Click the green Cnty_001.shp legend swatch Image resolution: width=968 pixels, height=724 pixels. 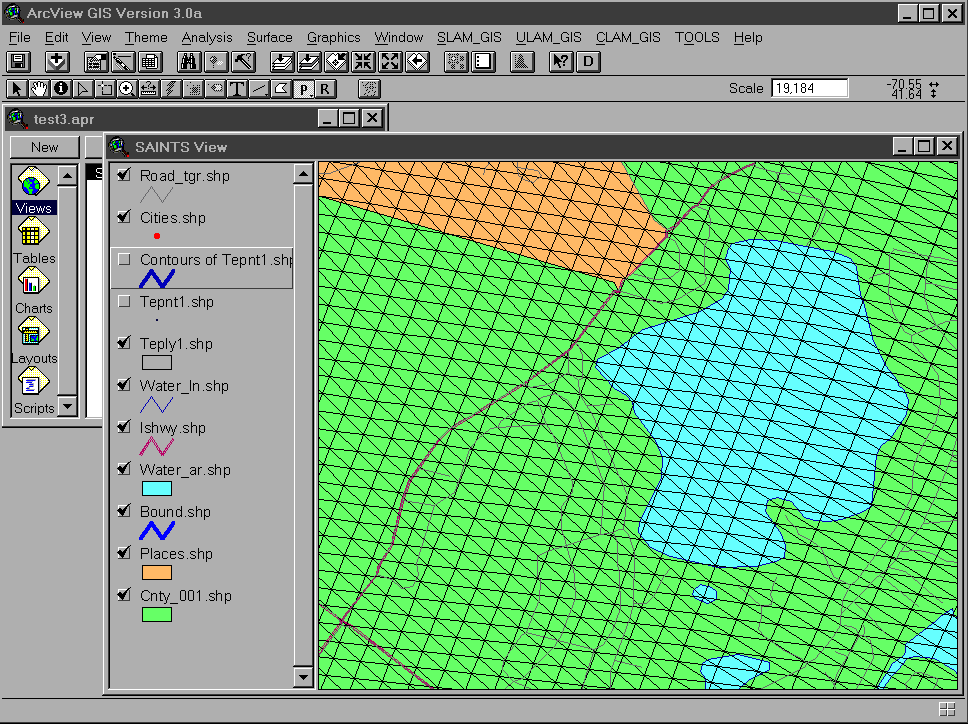[157, 615]
